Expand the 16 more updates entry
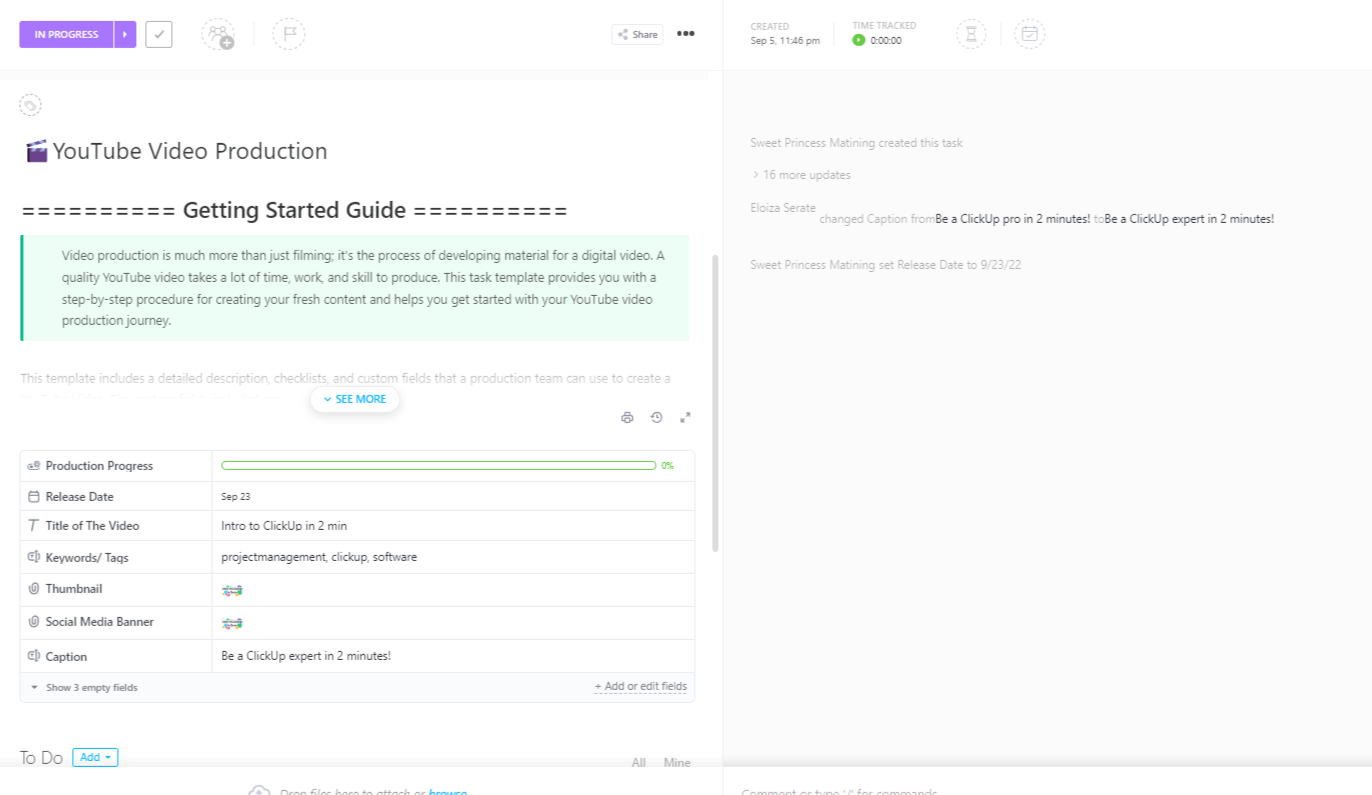 [801, 175]
